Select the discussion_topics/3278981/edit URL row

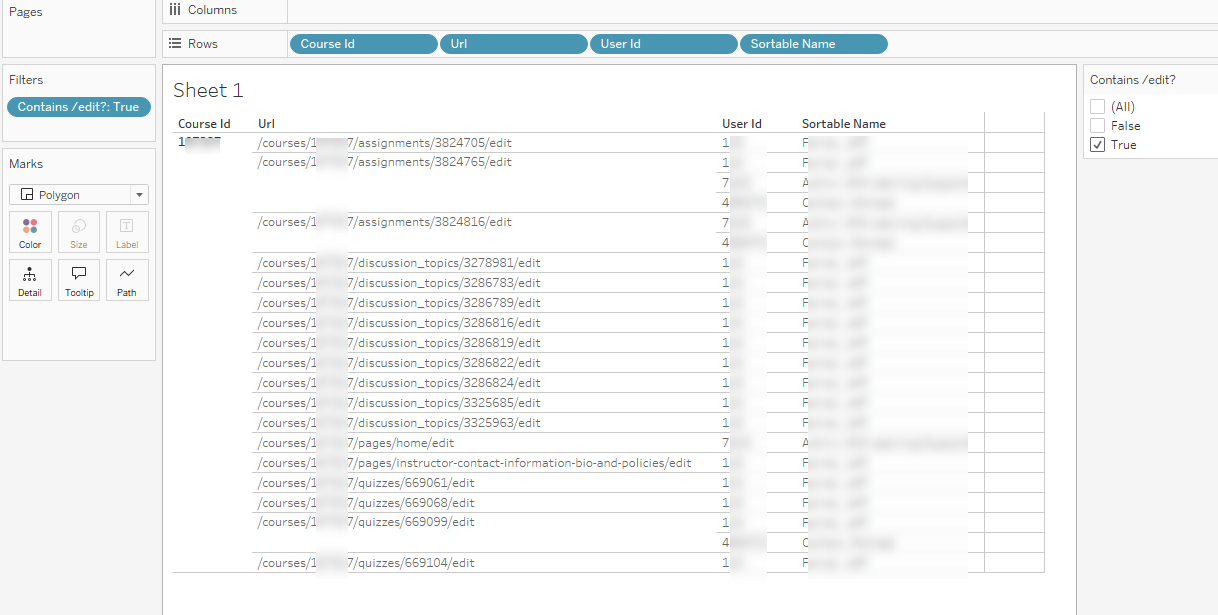pyautogui.click(x=399, y=263)
